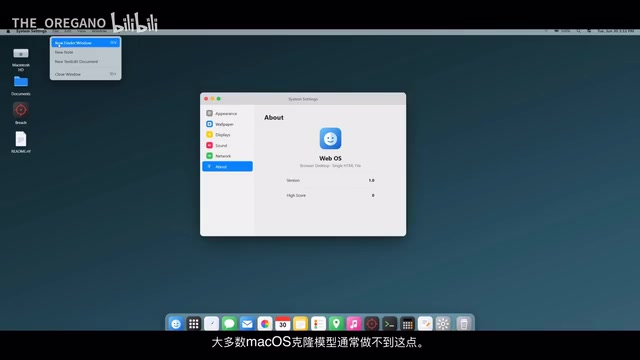Select Displays in settings sidebar
The image size is (640, 360).
click(x=227, y=135)
